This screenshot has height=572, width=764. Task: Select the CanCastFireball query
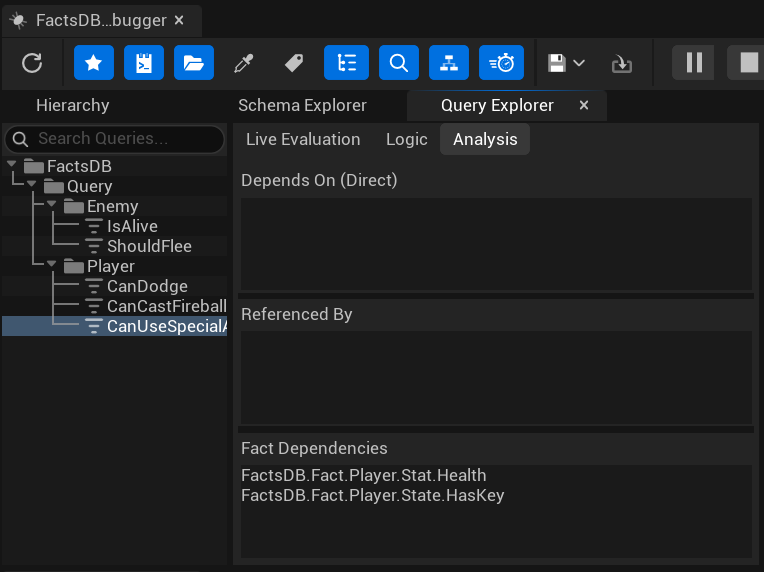tap(167, 306)
